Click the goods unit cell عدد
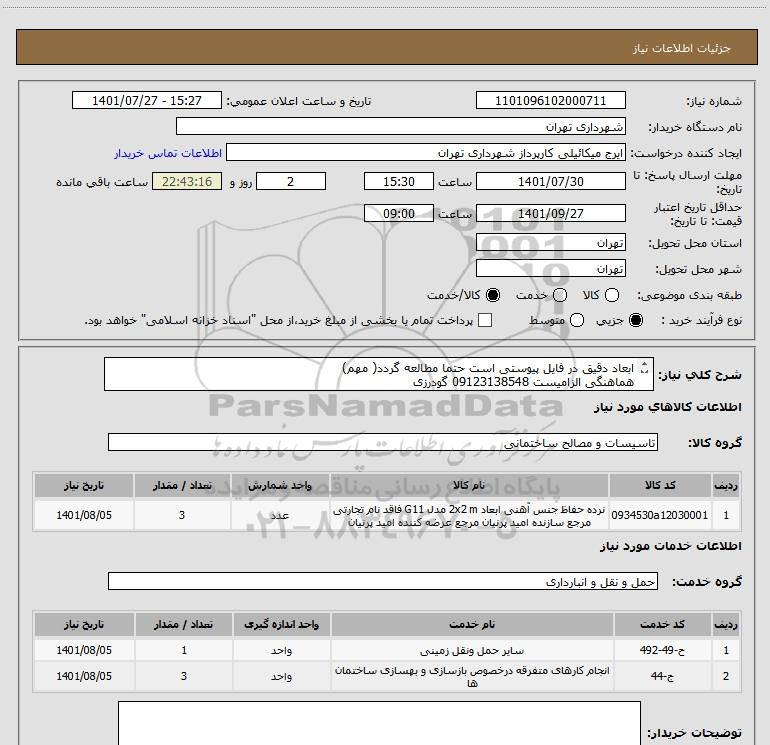Screen dimensions: 770x745 (280, 515)
